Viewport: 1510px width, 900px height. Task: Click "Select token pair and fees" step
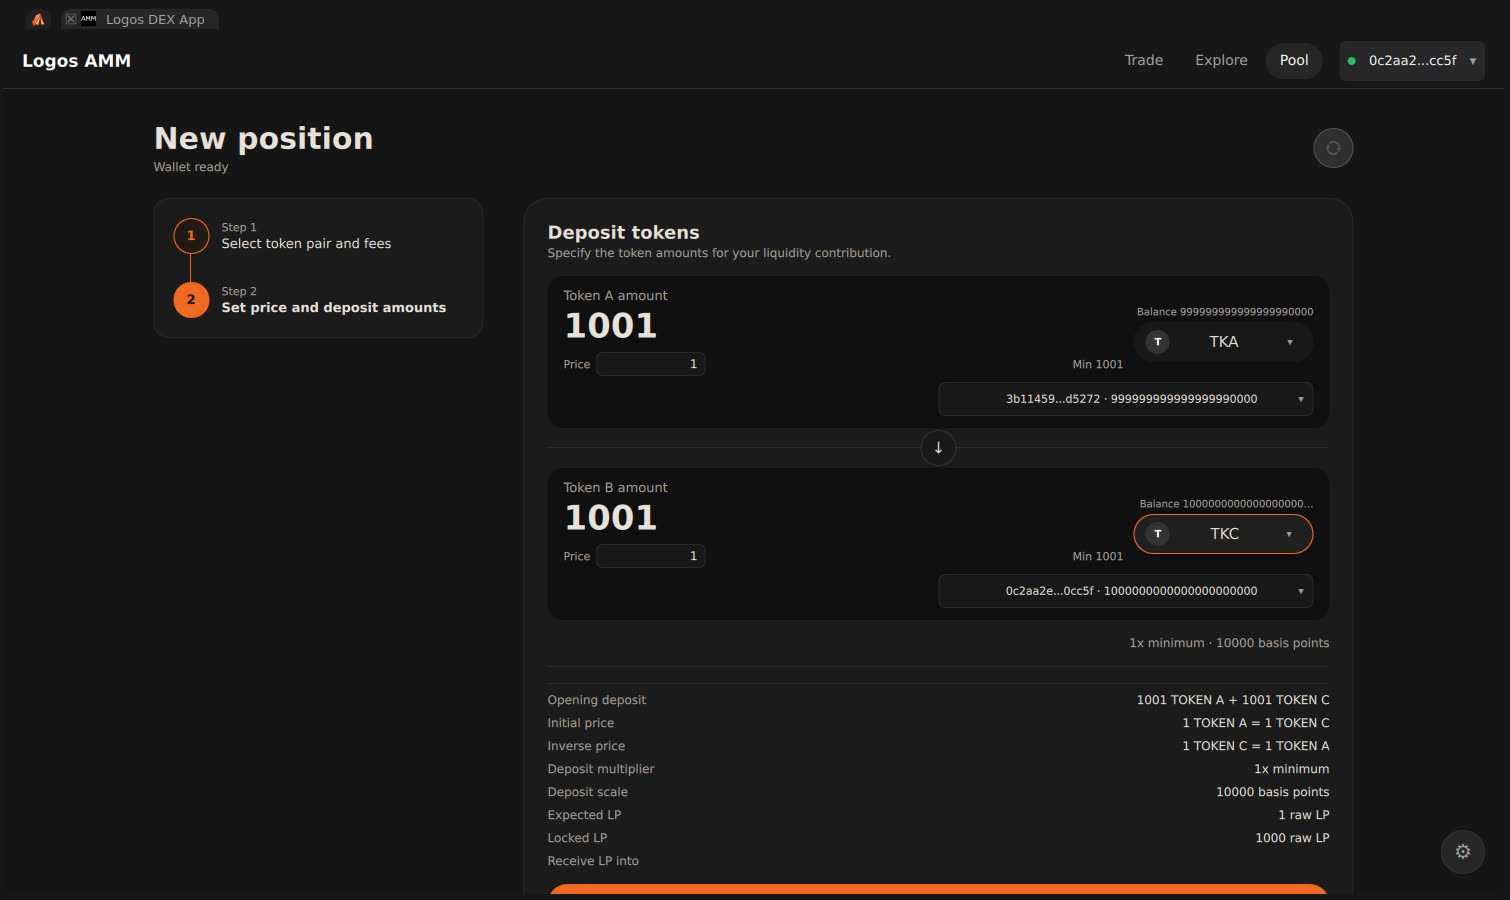click(306, 244)
